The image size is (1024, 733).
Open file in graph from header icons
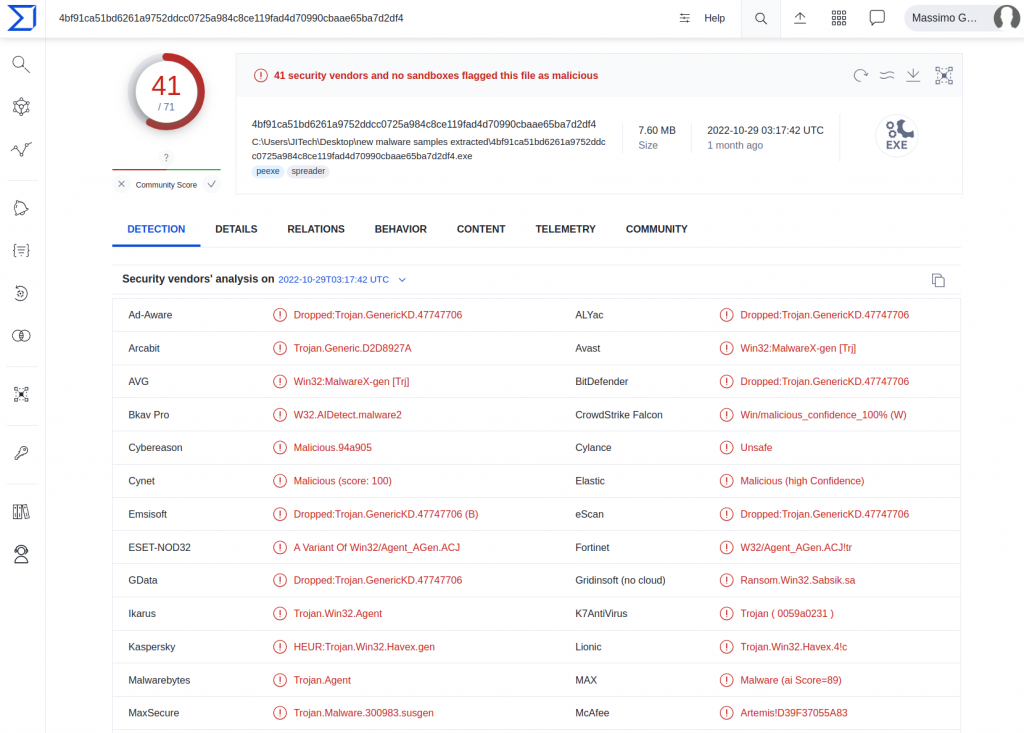(944, 76)
